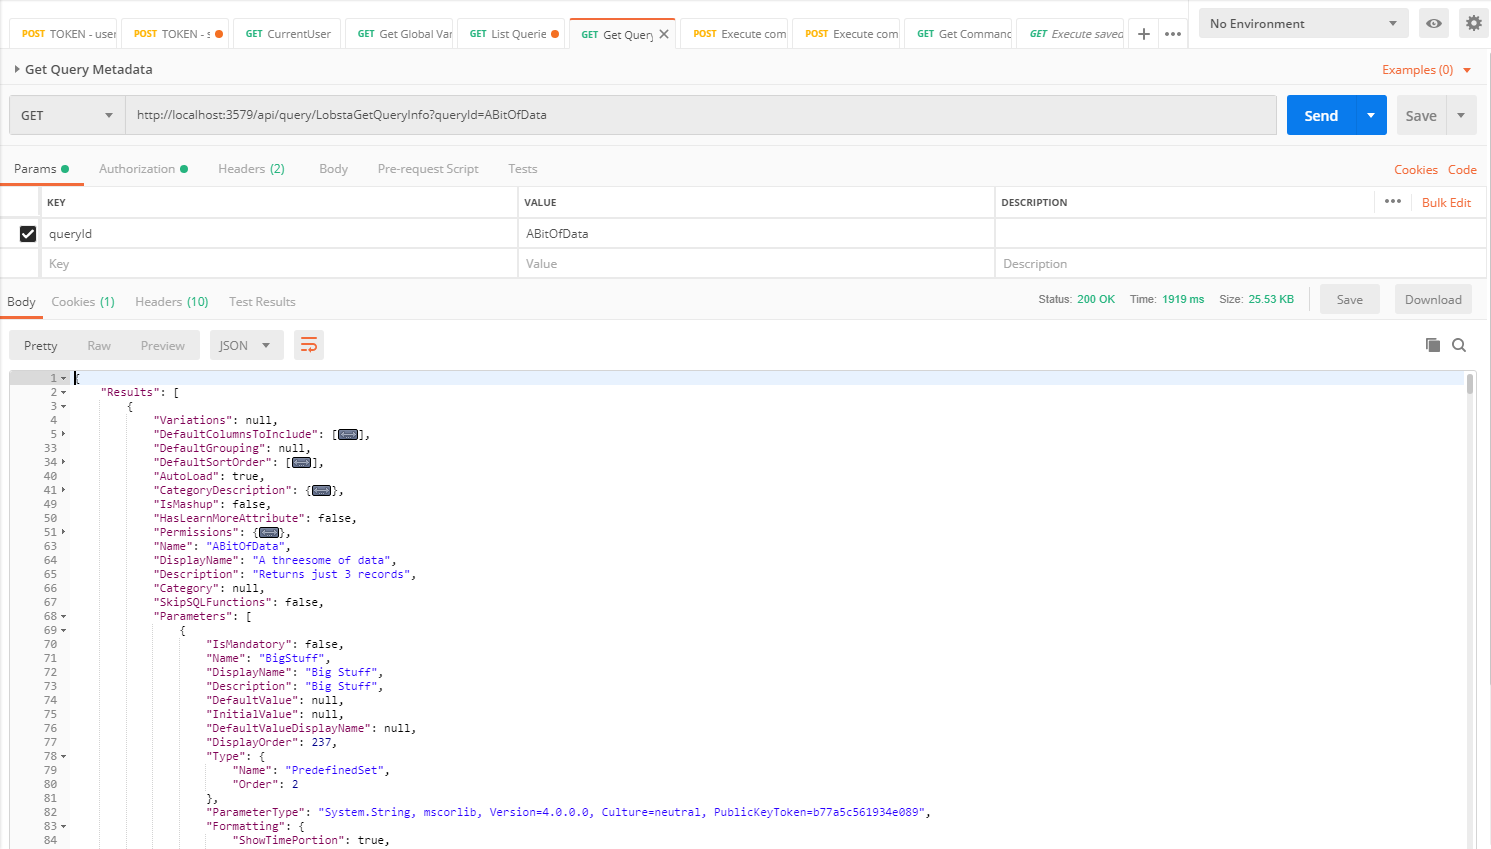1491x849 pixels.
Task: Open the JSON format dropdown
Action: (246, 345)
